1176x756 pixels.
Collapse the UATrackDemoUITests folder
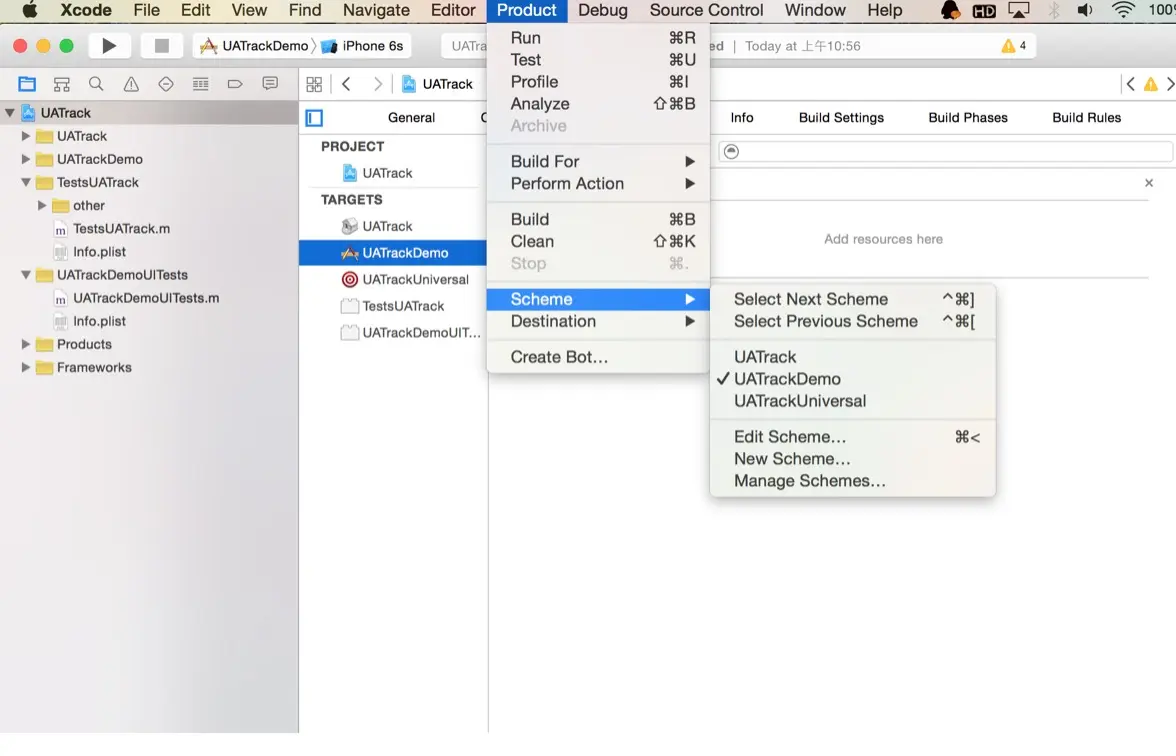[26, 275]
